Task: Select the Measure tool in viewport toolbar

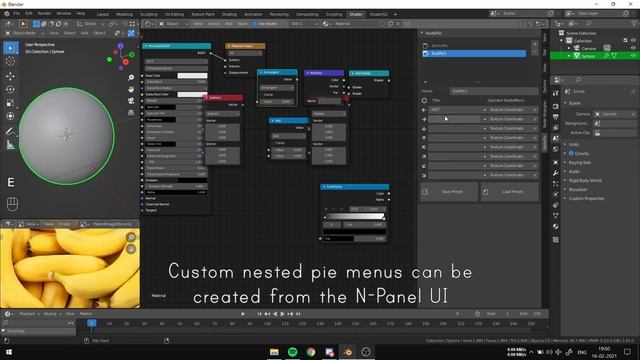Action: 11,144
